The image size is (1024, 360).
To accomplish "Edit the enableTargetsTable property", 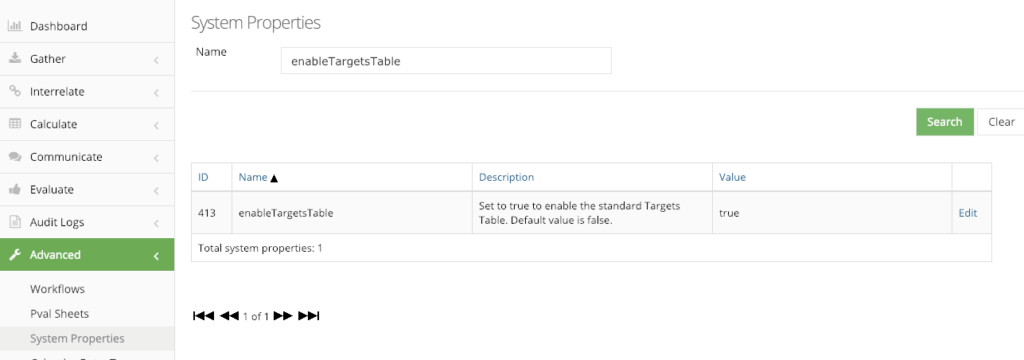I will 967,213.
